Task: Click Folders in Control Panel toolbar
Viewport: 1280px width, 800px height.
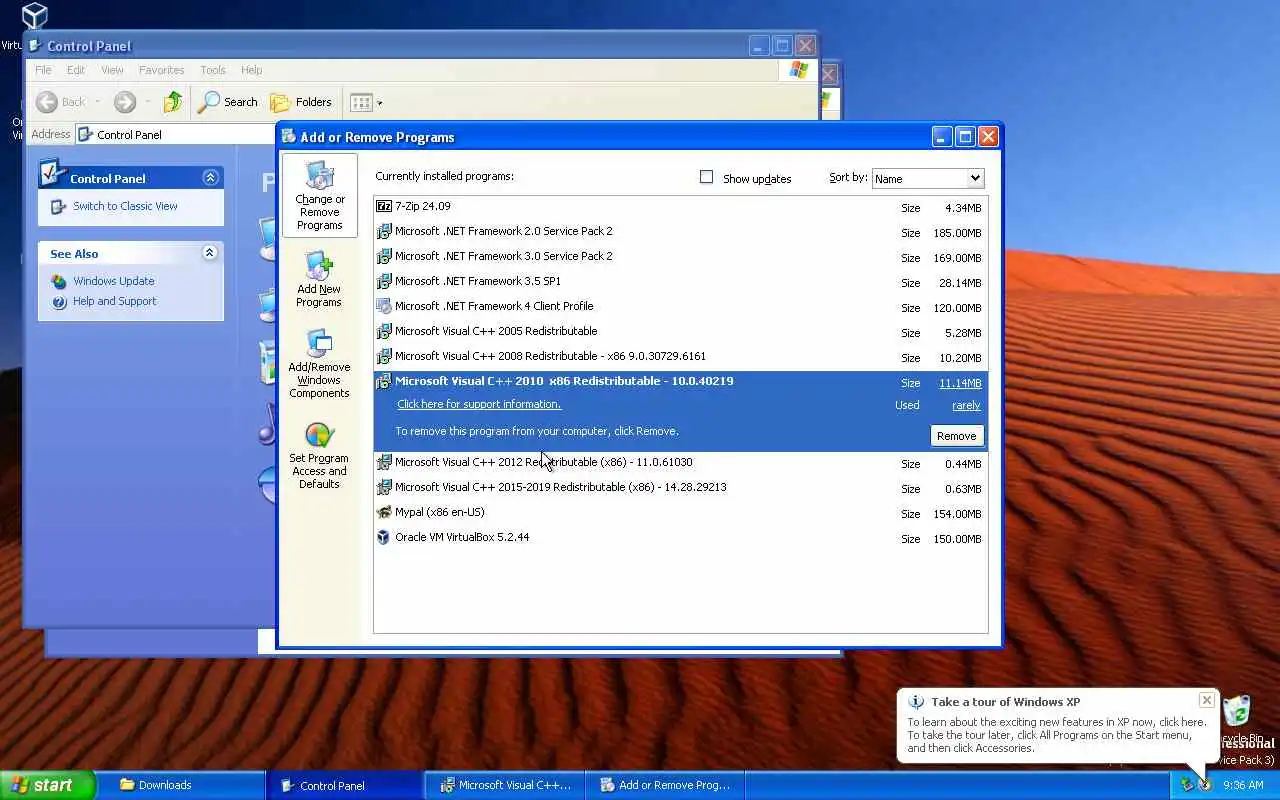Action: [x=301, y=101]
